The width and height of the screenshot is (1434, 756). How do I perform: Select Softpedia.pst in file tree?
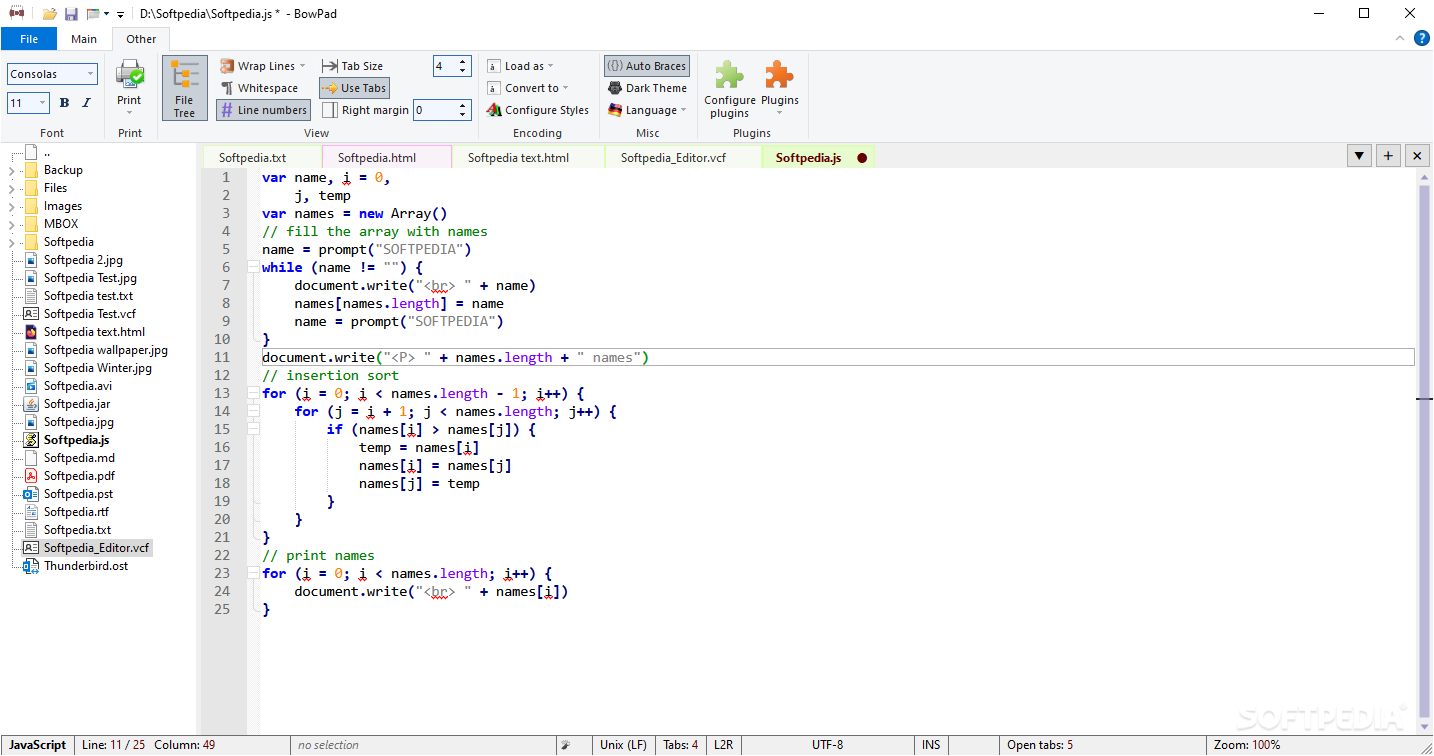pyautogui.click(x=77, y=494)
